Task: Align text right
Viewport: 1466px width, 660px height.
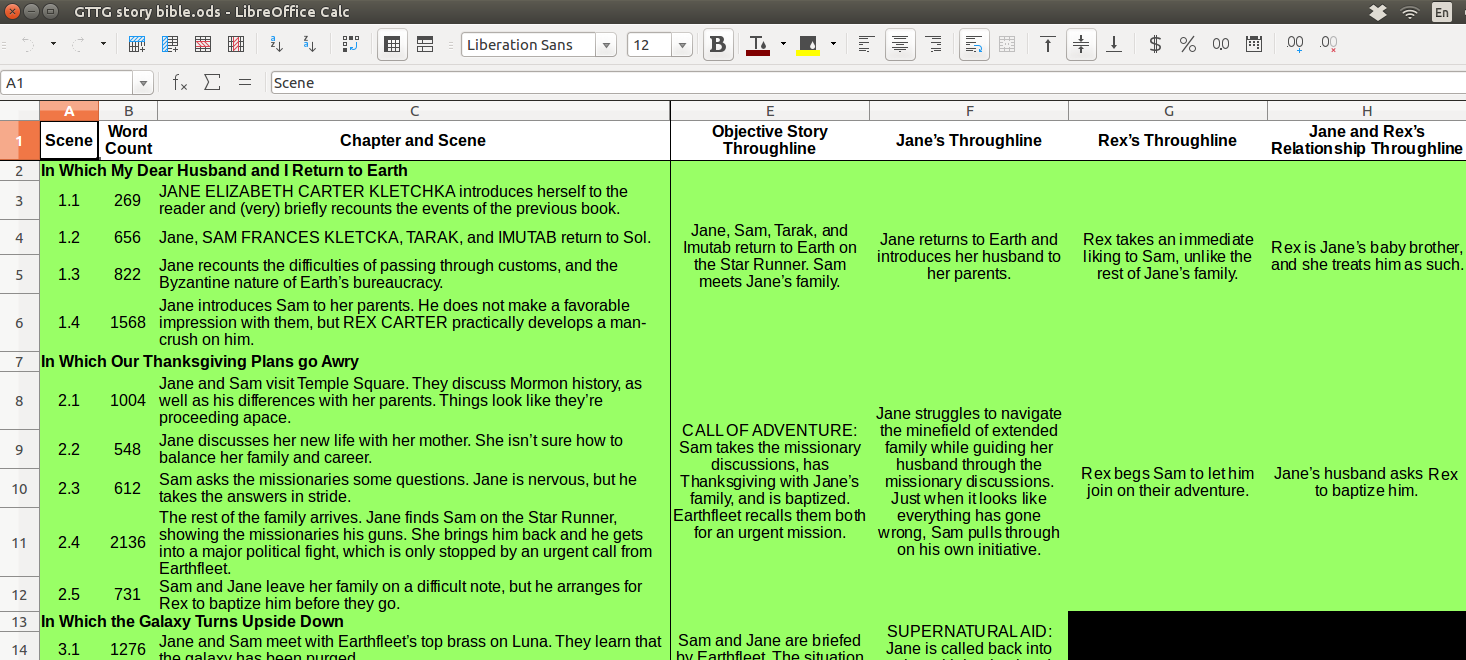Action: (934, 45)
